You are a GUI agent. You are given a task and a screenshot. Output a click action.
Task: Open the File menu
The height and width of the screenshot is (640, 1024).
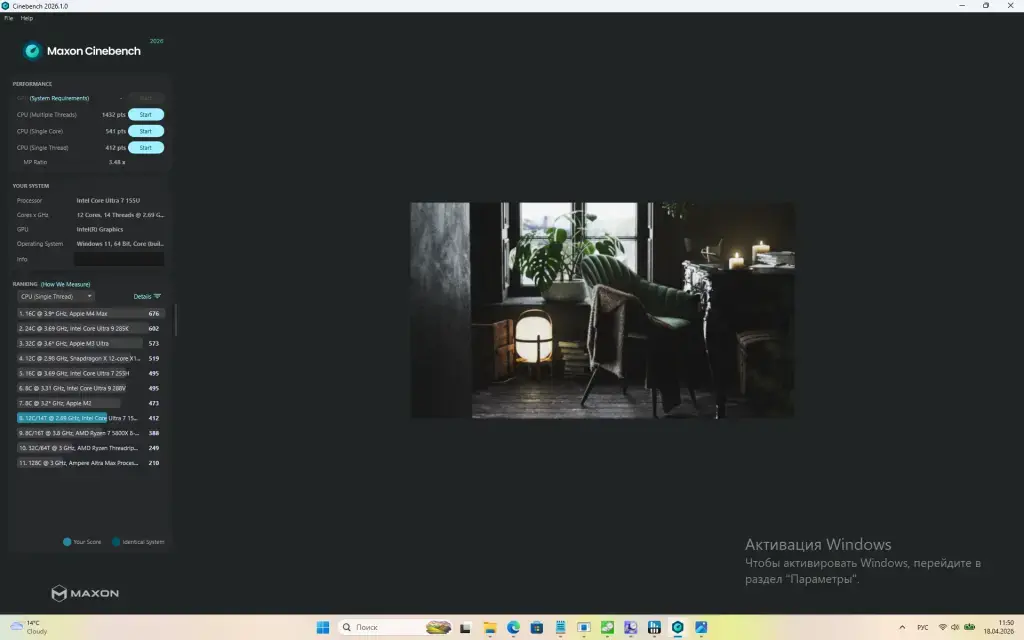8,18
